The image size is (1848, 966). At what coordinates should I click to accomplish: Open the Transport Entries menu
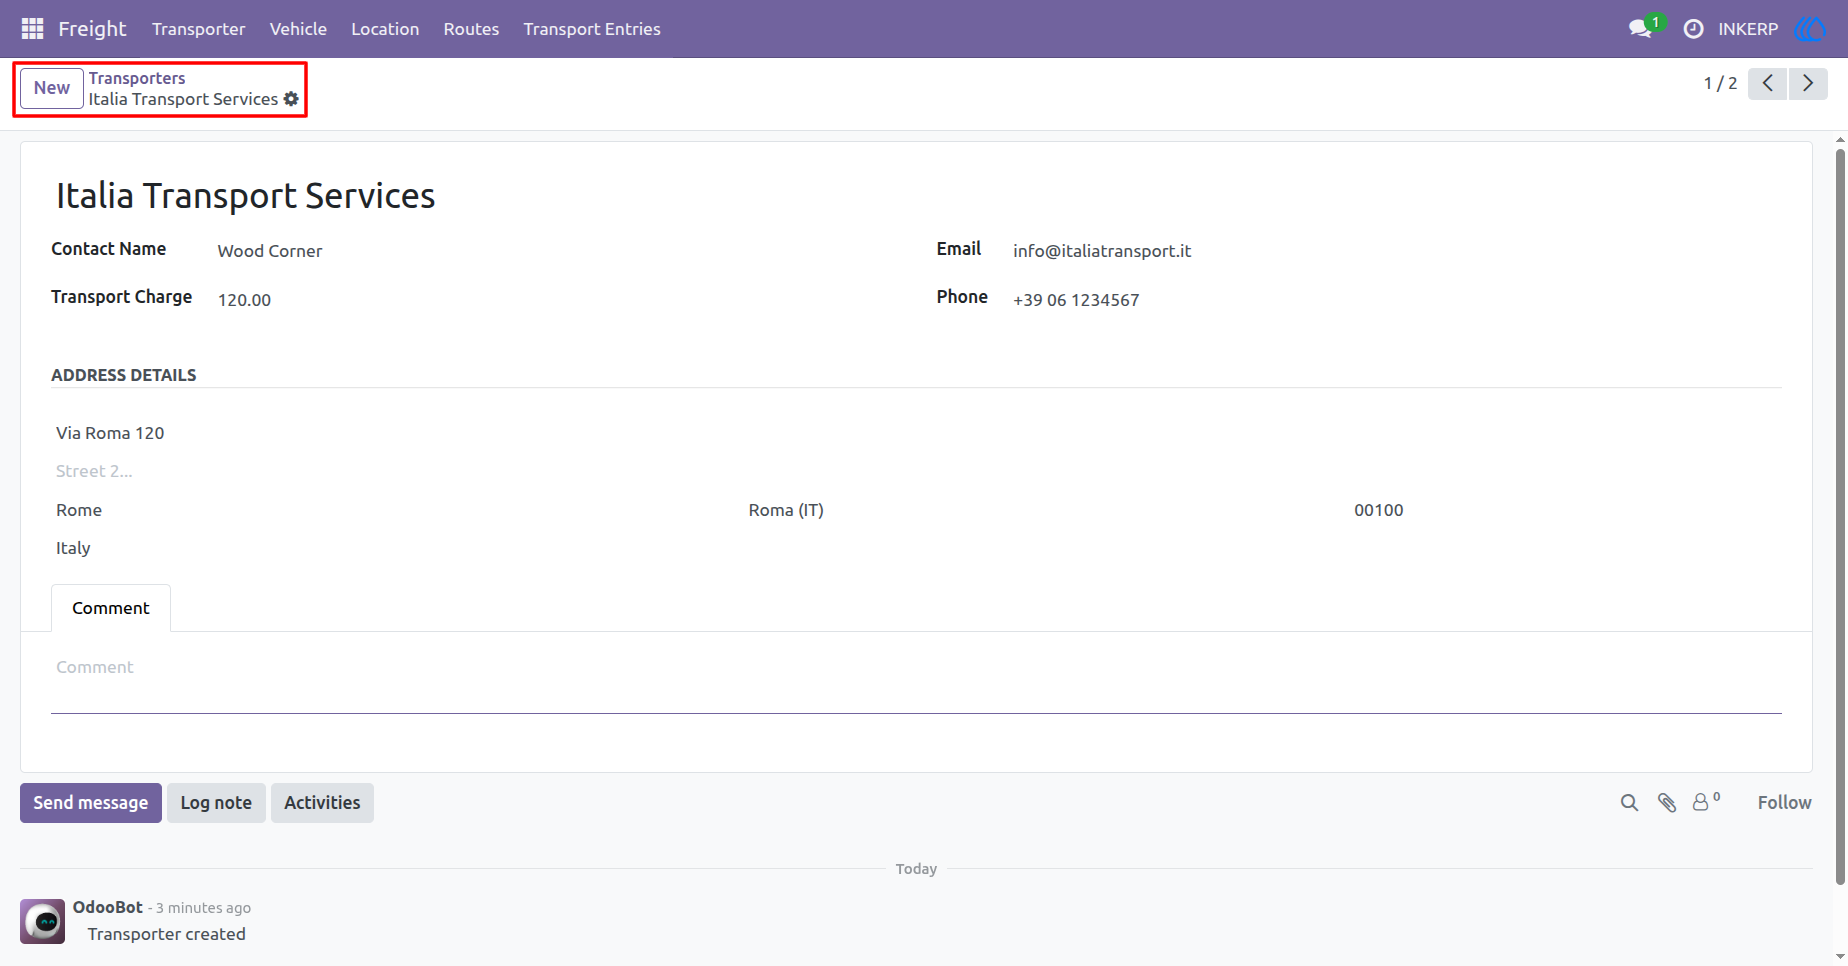(592, 29)
